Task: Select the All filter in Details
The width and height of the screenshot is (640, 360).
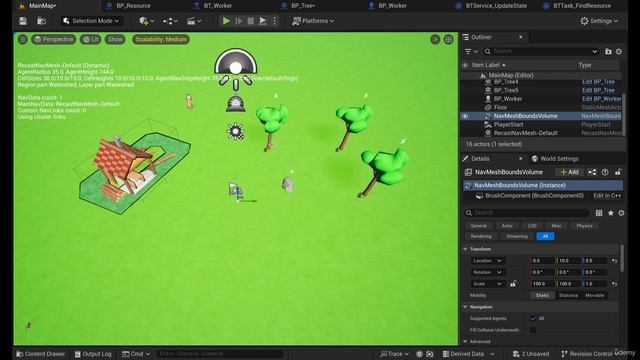Action: click(545, 236)
